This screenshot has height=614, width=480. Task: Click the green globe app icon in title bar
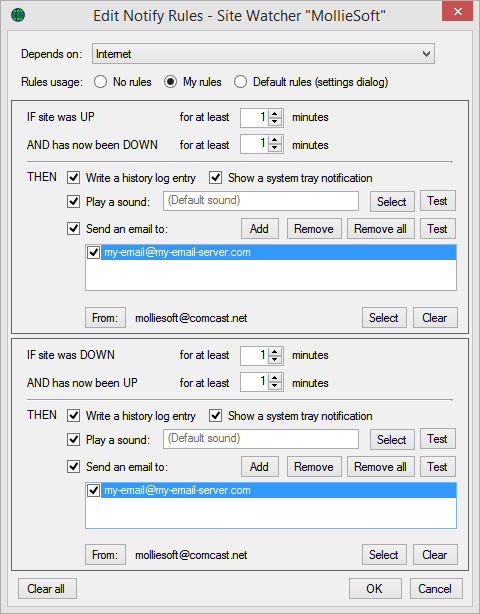click(18, 15)
